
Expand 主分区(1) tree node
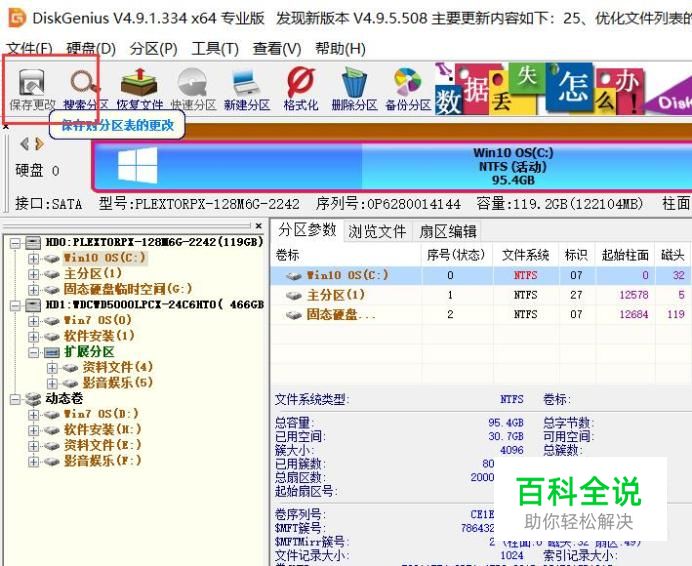point(34,274)
